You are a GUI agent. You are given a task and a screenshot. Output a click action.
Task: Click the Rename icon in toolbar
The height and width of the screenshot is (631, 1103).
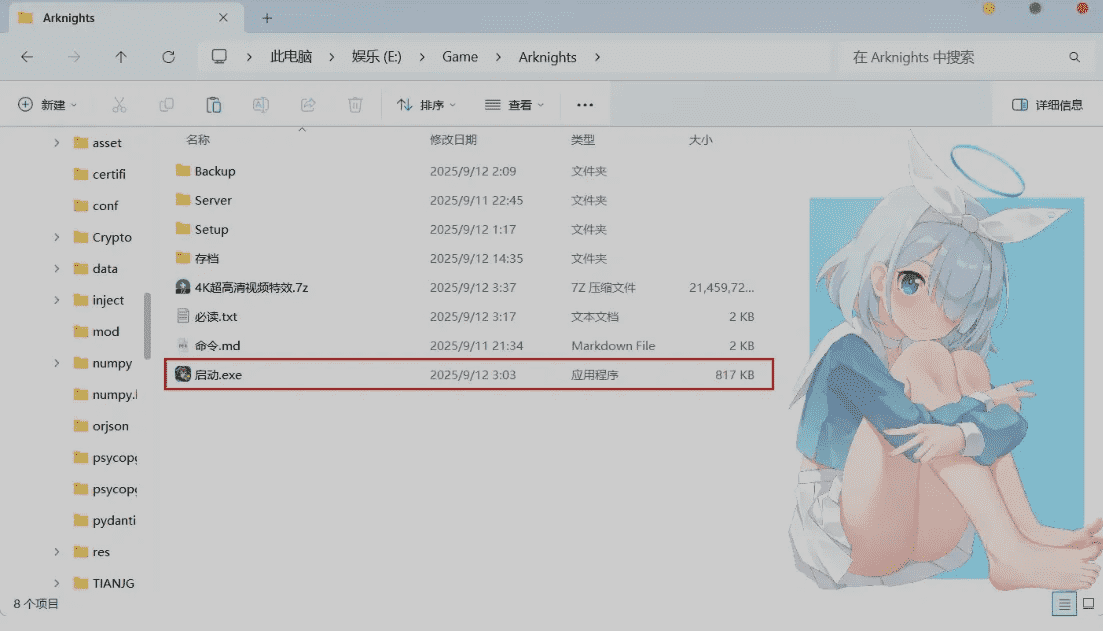(260, 105)
